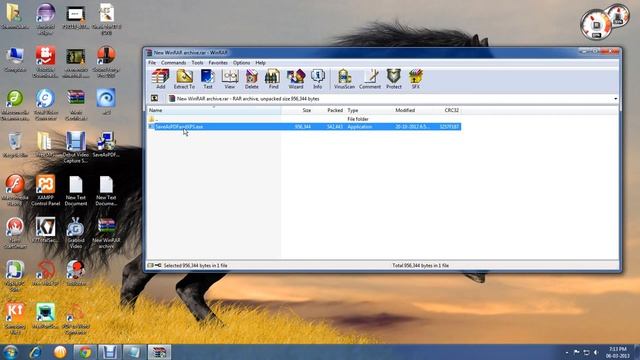This screenshot has width=640, height=360.
Task: Click the Windows Start button
Action: 10,352
